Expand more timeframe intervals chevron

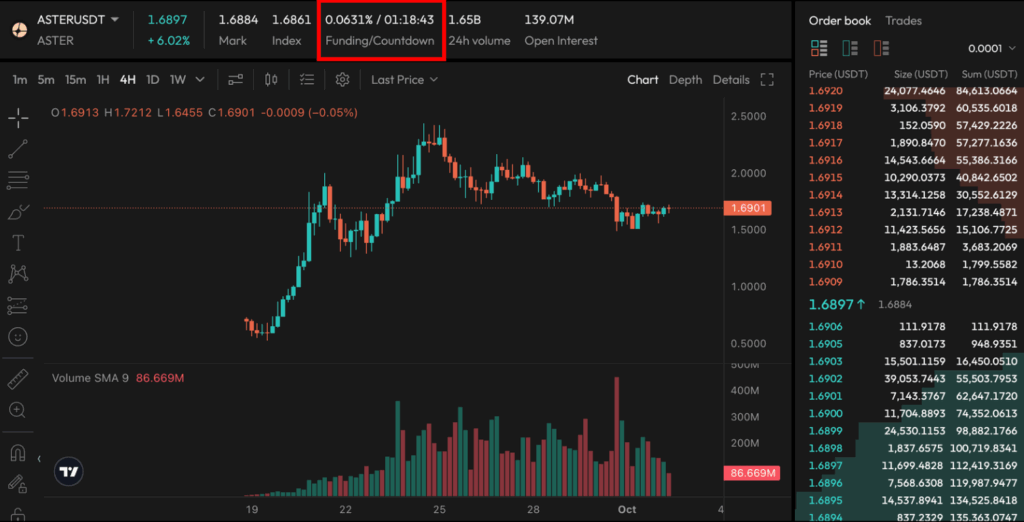tap(200, 80)
